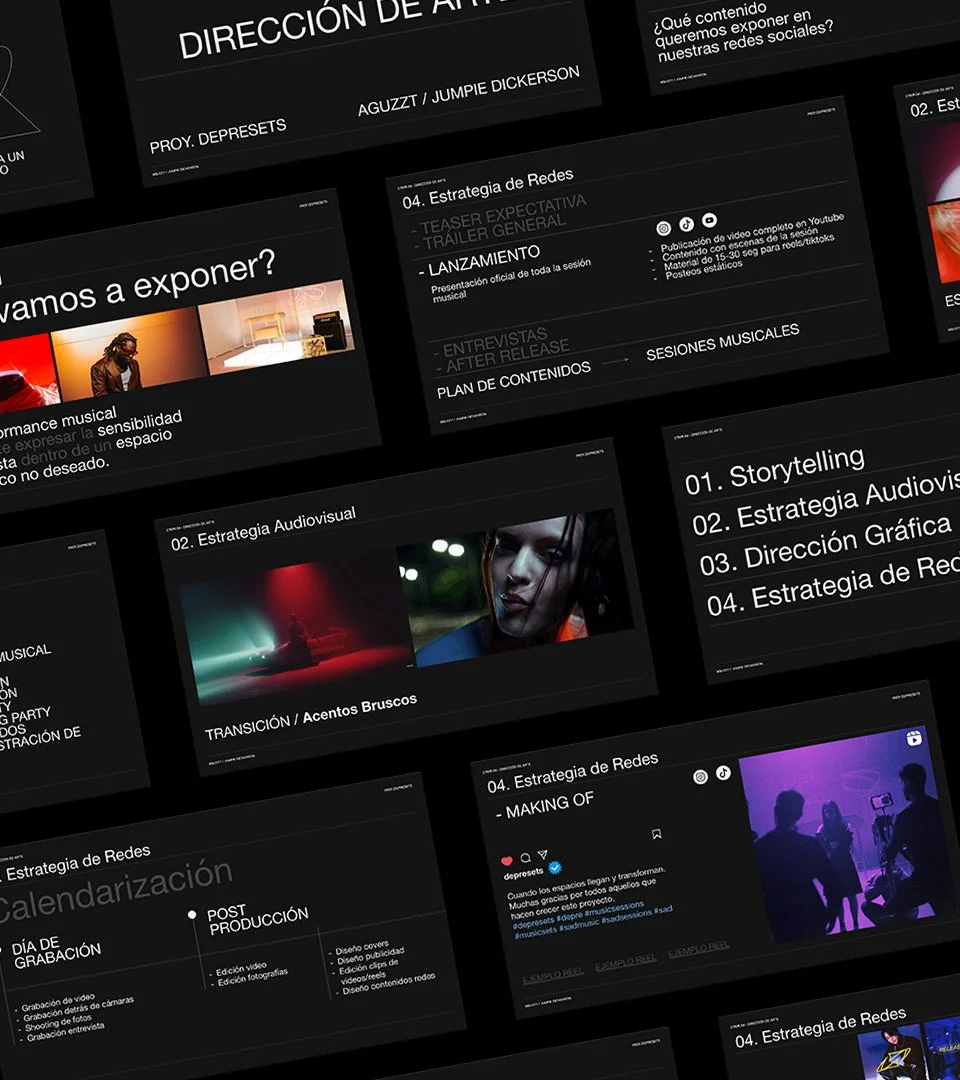The image size is (960, 1080).
Task: Select the '- LANZAMIENTO' heading
Action: 479,261
